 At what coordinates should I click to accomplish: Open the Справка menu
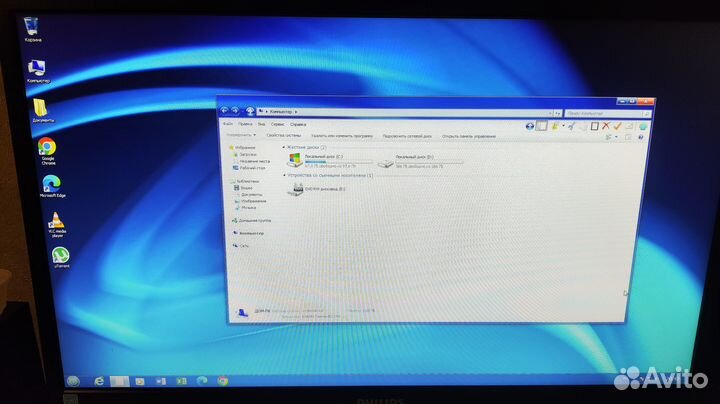(298, 125)
